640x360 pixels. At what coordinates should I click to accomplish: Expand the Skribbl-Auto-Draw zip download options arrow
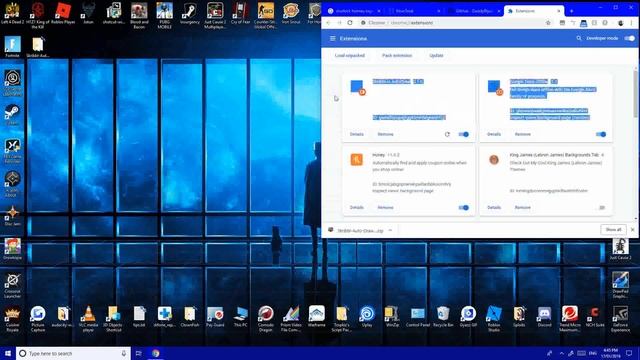click(x=390, y=231)
